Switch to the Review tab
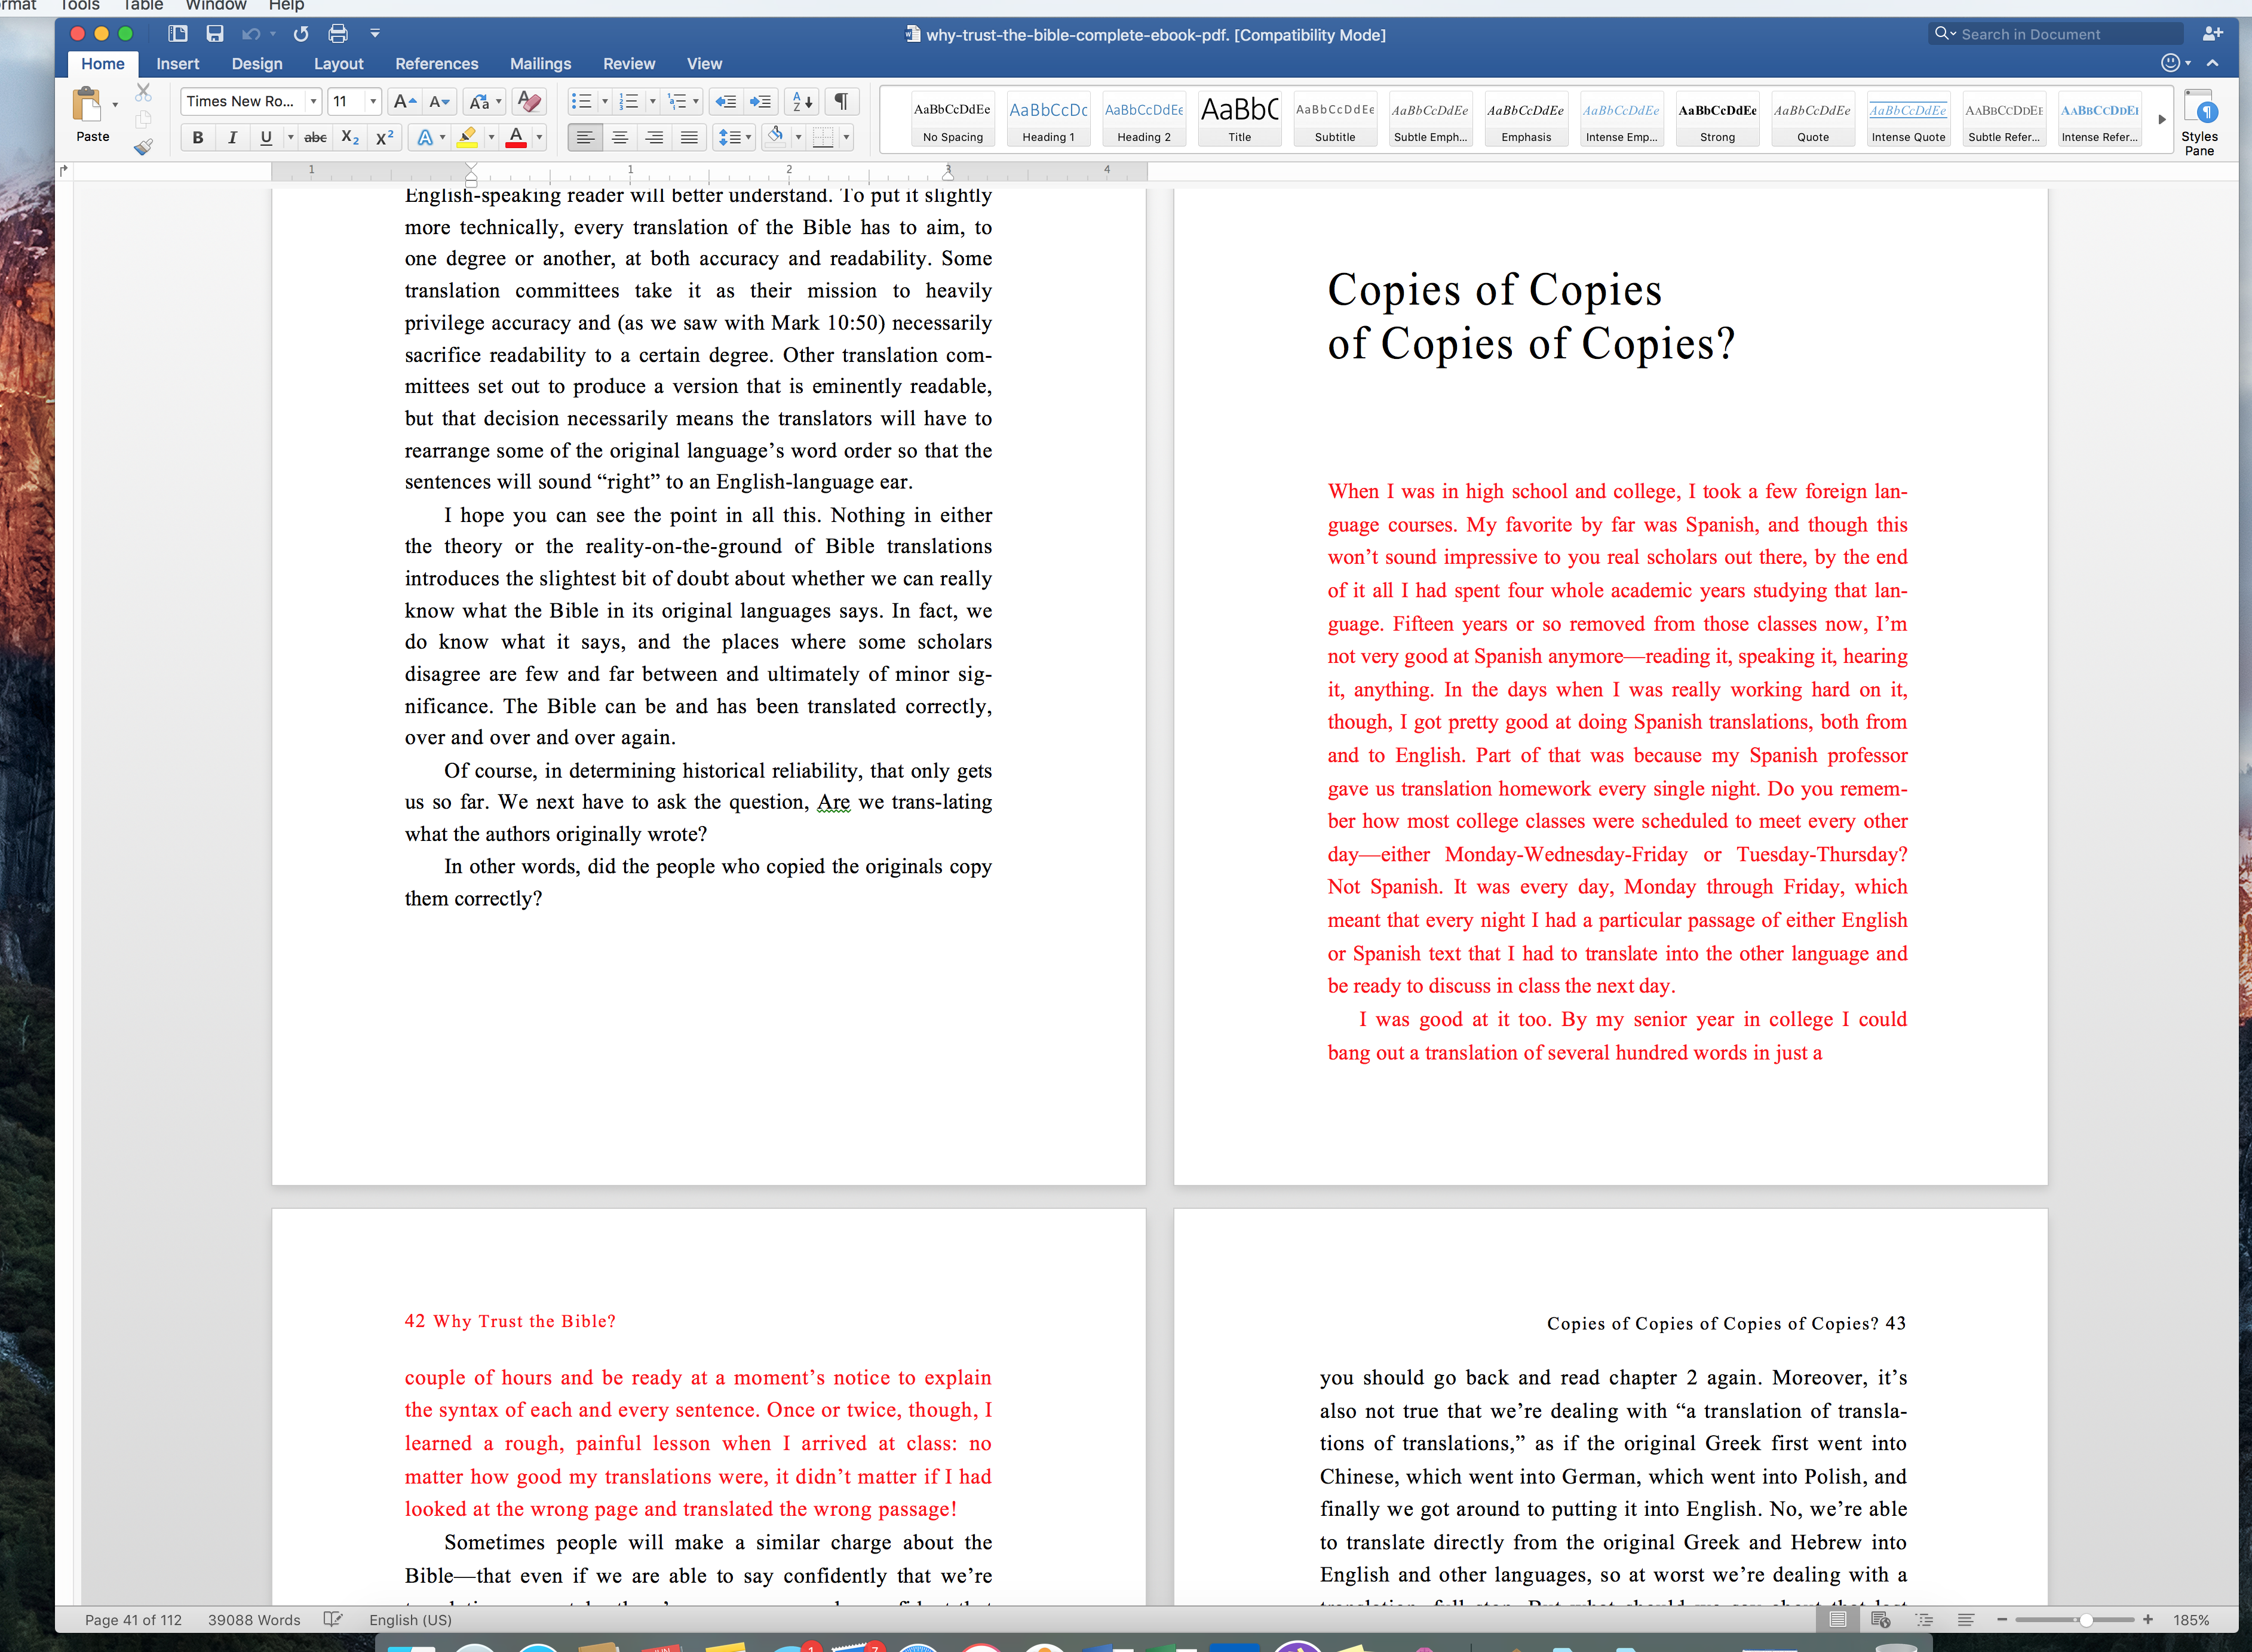 click(629, 63)
